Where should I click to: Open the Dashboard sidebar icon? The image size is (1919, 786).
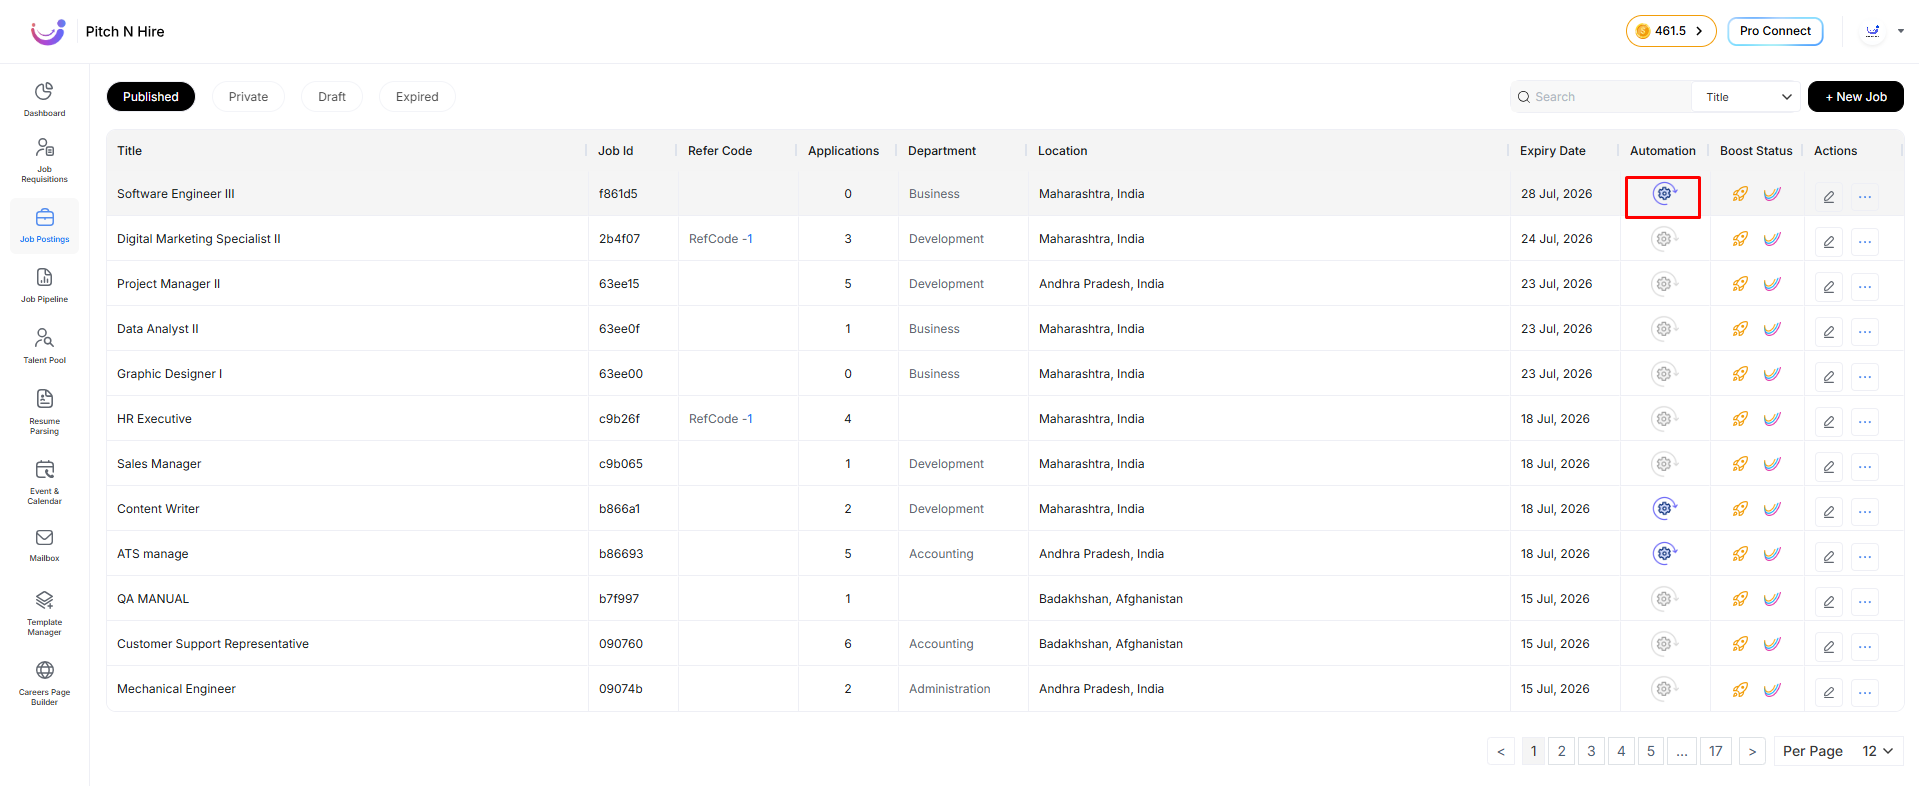(x=44, y=99)
